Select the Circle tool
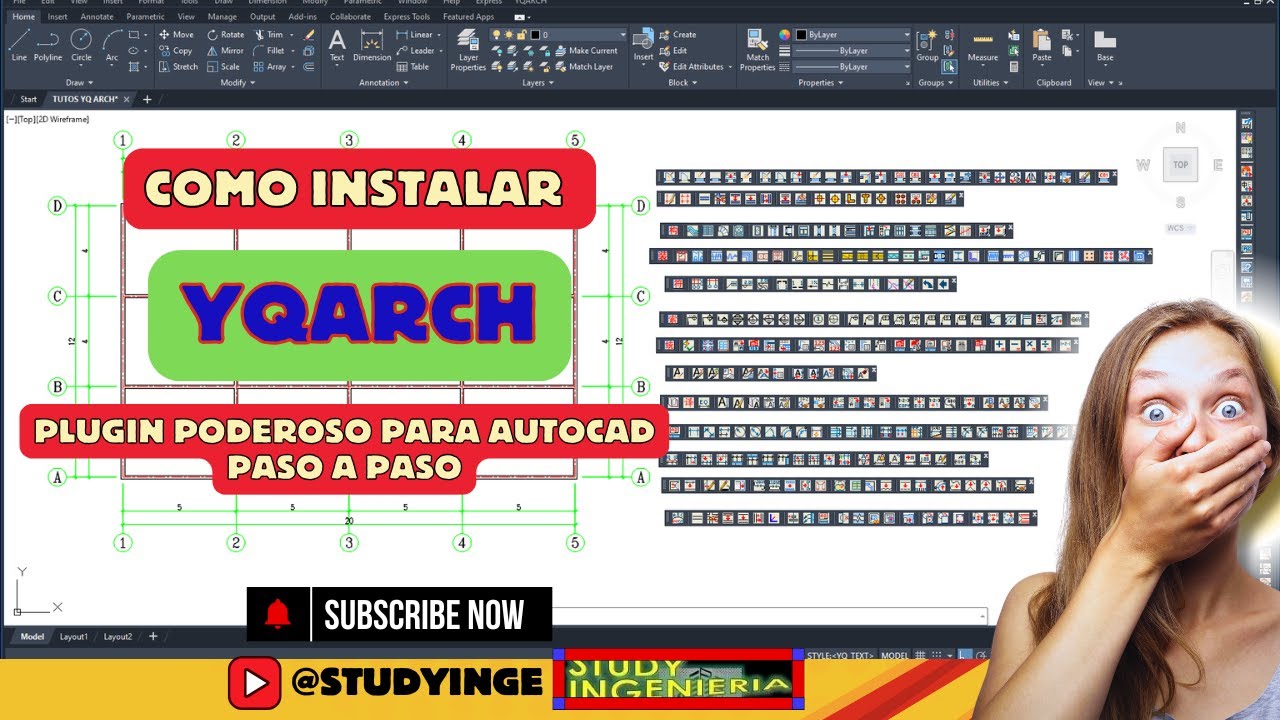 pos(81,46)
